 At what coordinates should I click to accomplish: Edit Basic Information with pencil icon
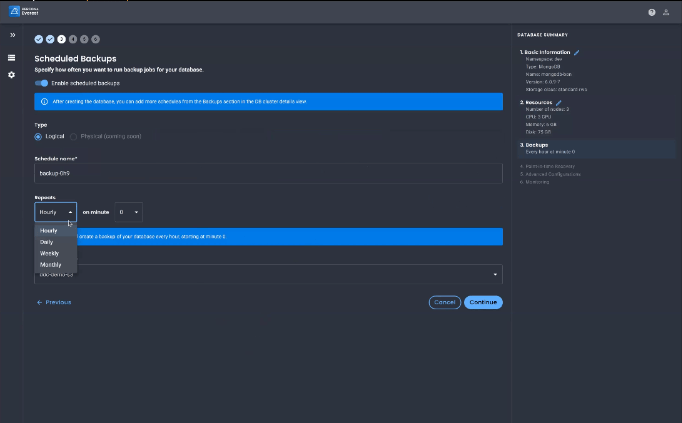pos(576,52)
